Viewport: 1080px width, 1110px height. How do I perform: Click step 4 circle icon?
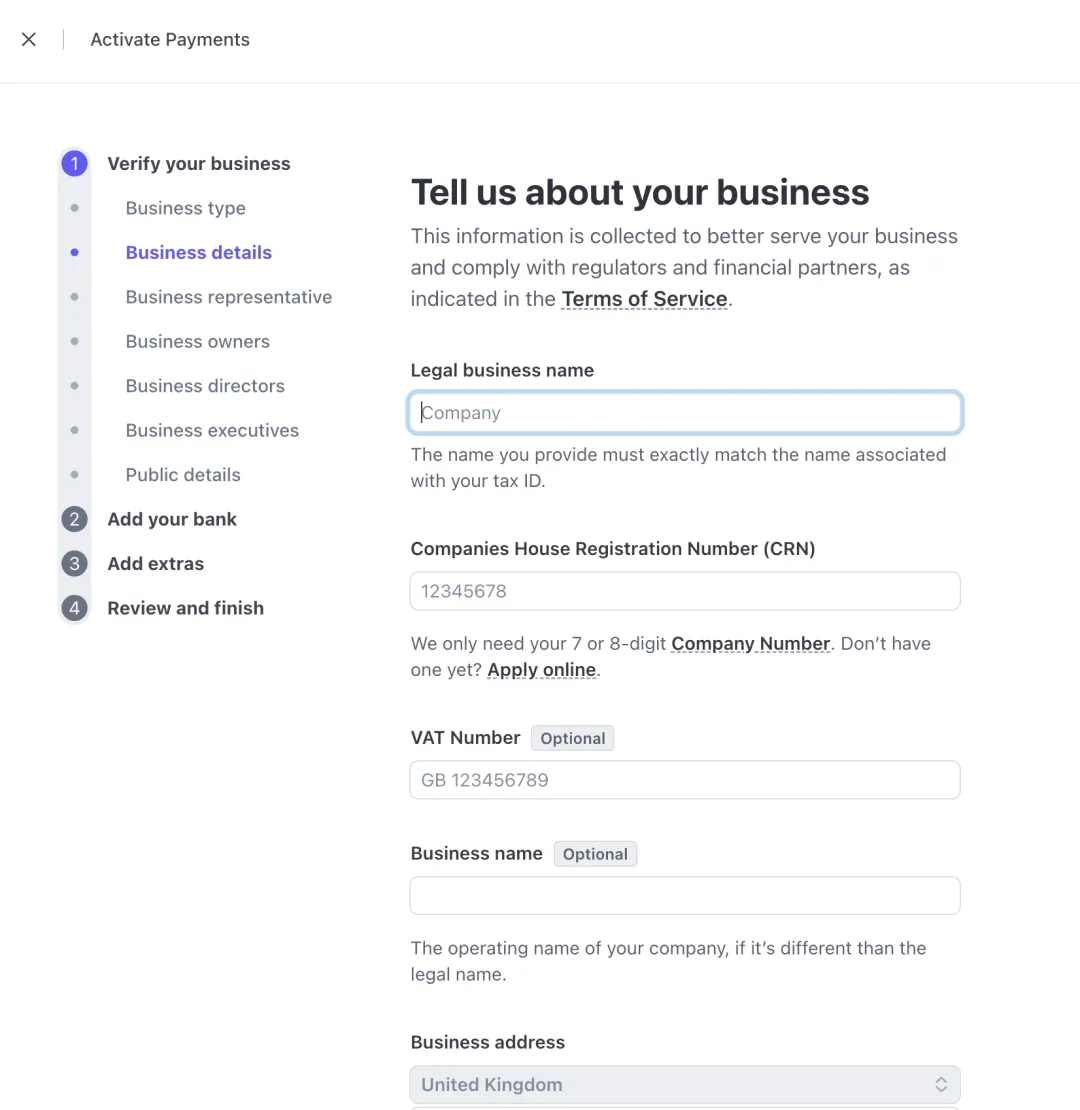74,608
